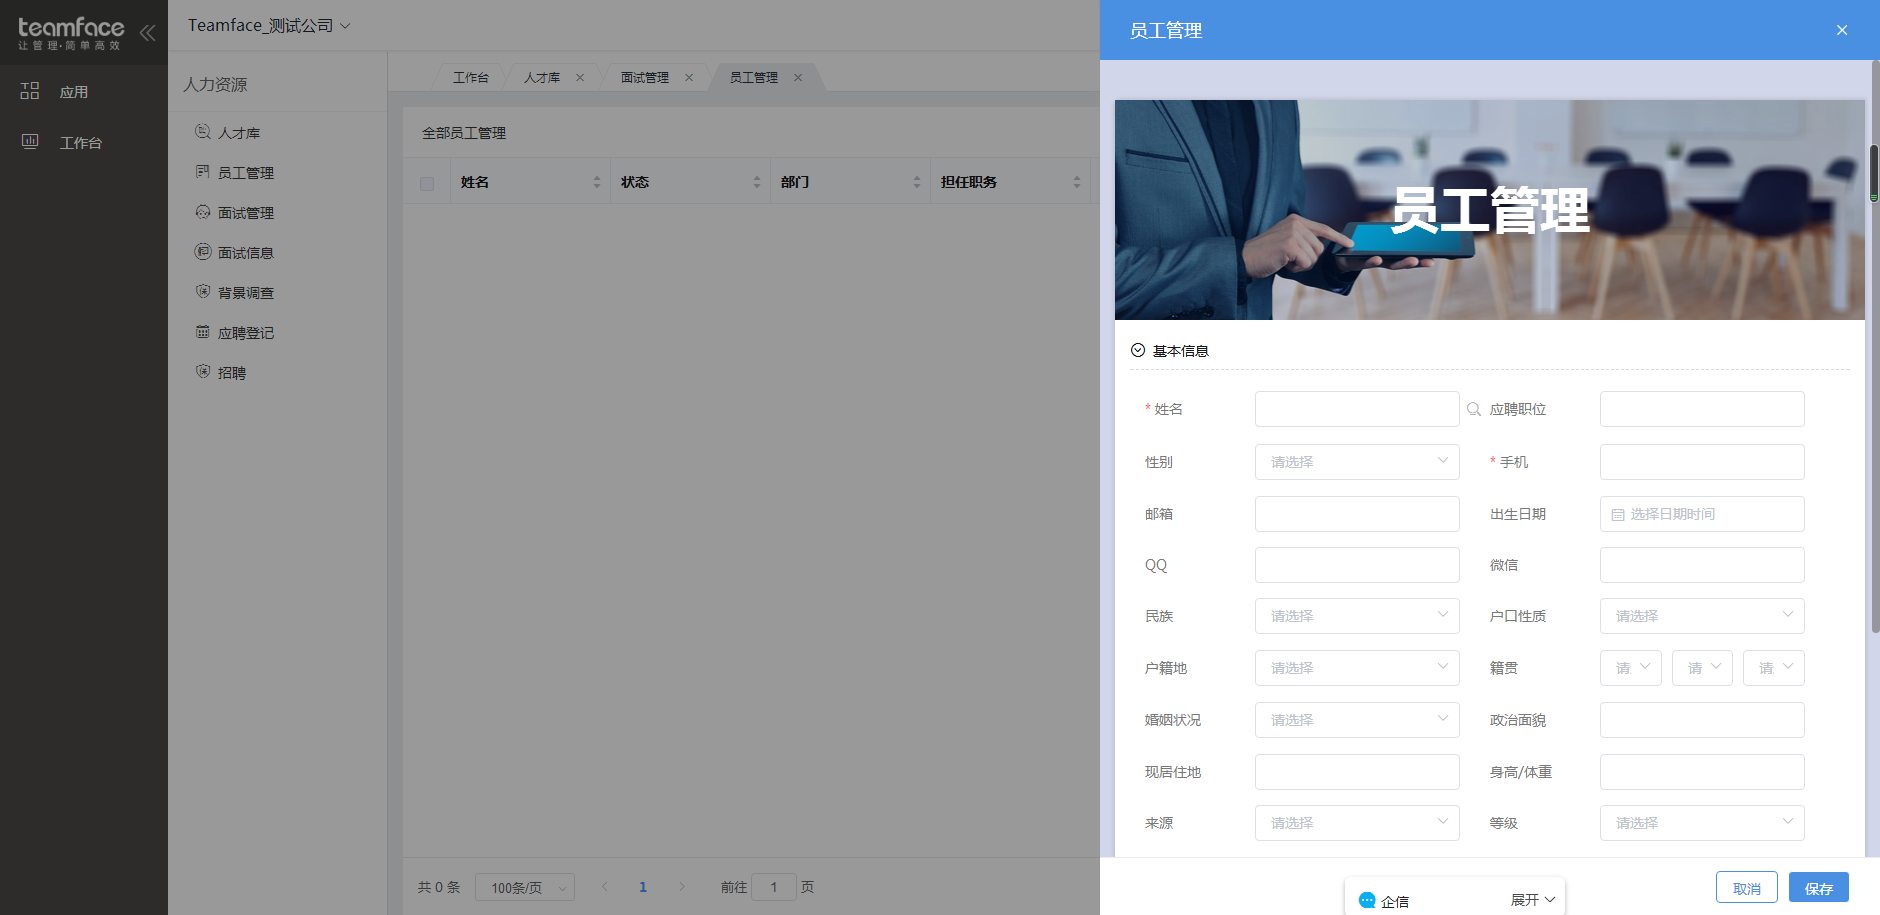Click the 前往 page number input
Viewport: 1880px width, 915px height.
click(773, 887)
